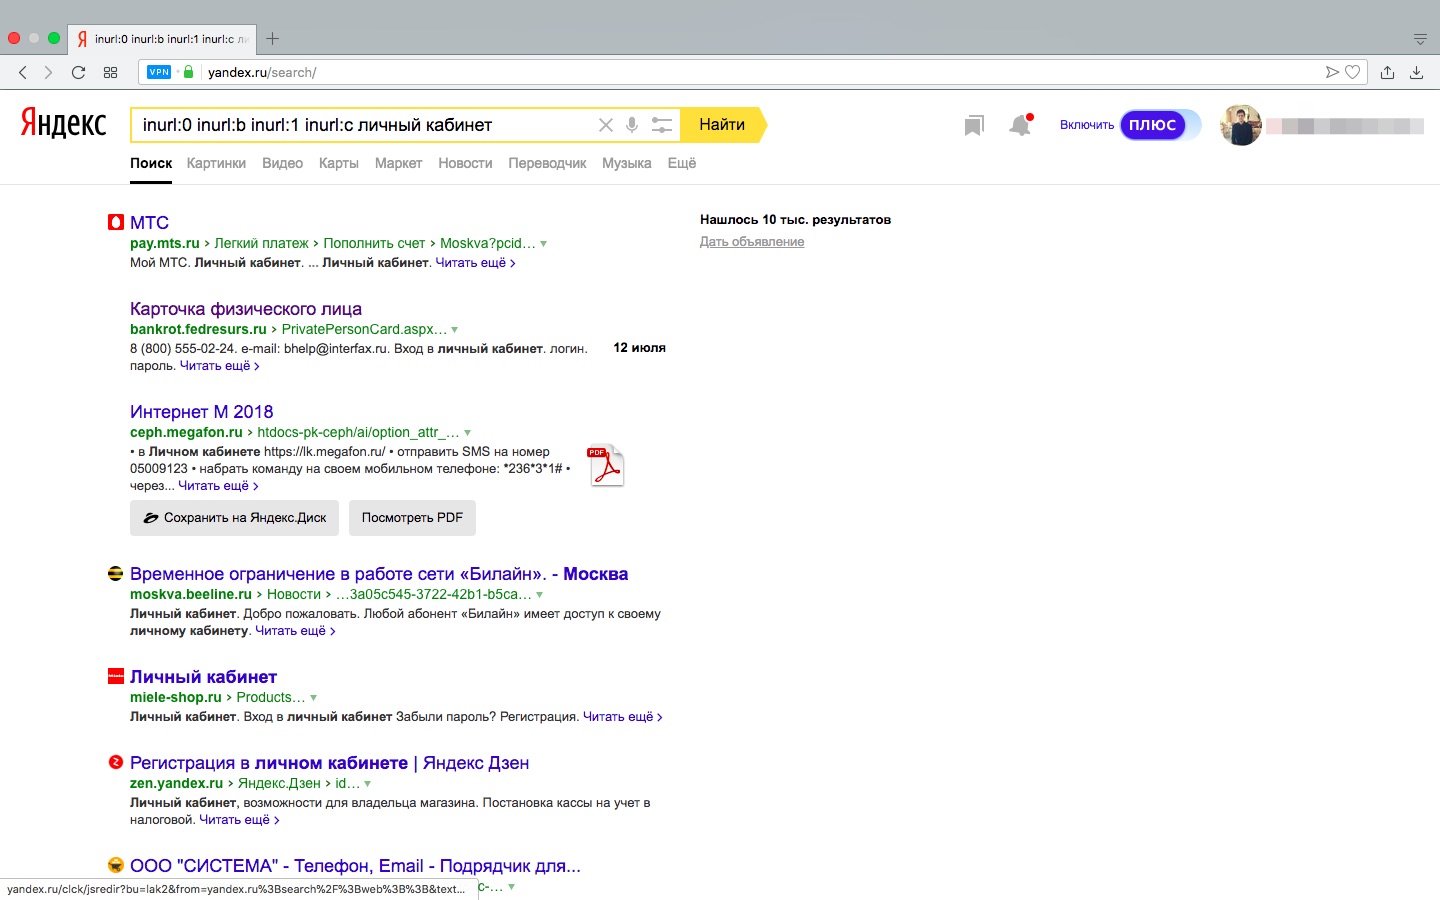Click the ООО СИСТЕМА result favicon

coord(116,865)
